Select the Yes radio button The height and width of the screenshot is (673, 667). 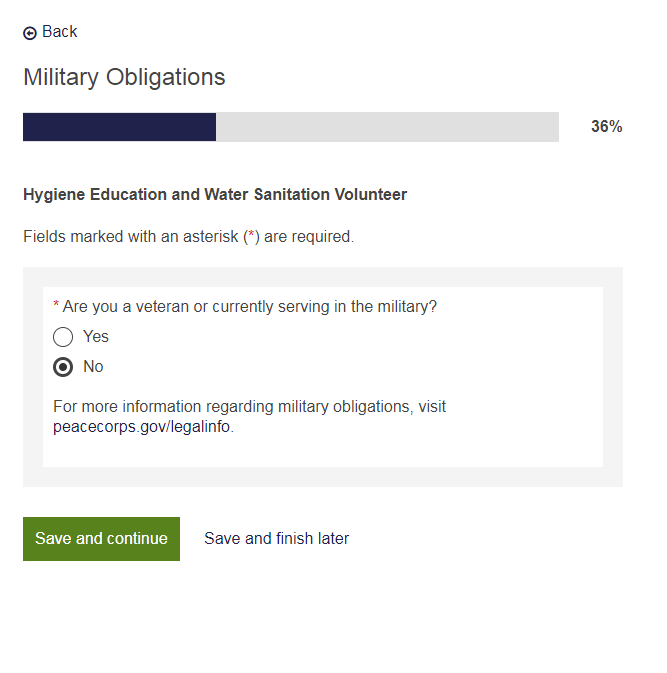pos(63,337)
